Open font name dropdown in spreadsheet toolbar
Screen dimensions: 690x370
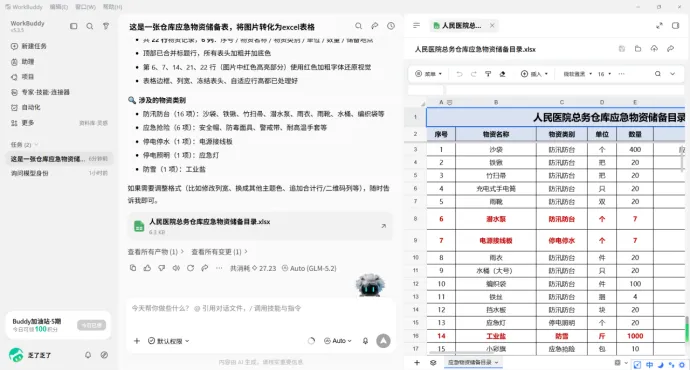coord(578,74)
